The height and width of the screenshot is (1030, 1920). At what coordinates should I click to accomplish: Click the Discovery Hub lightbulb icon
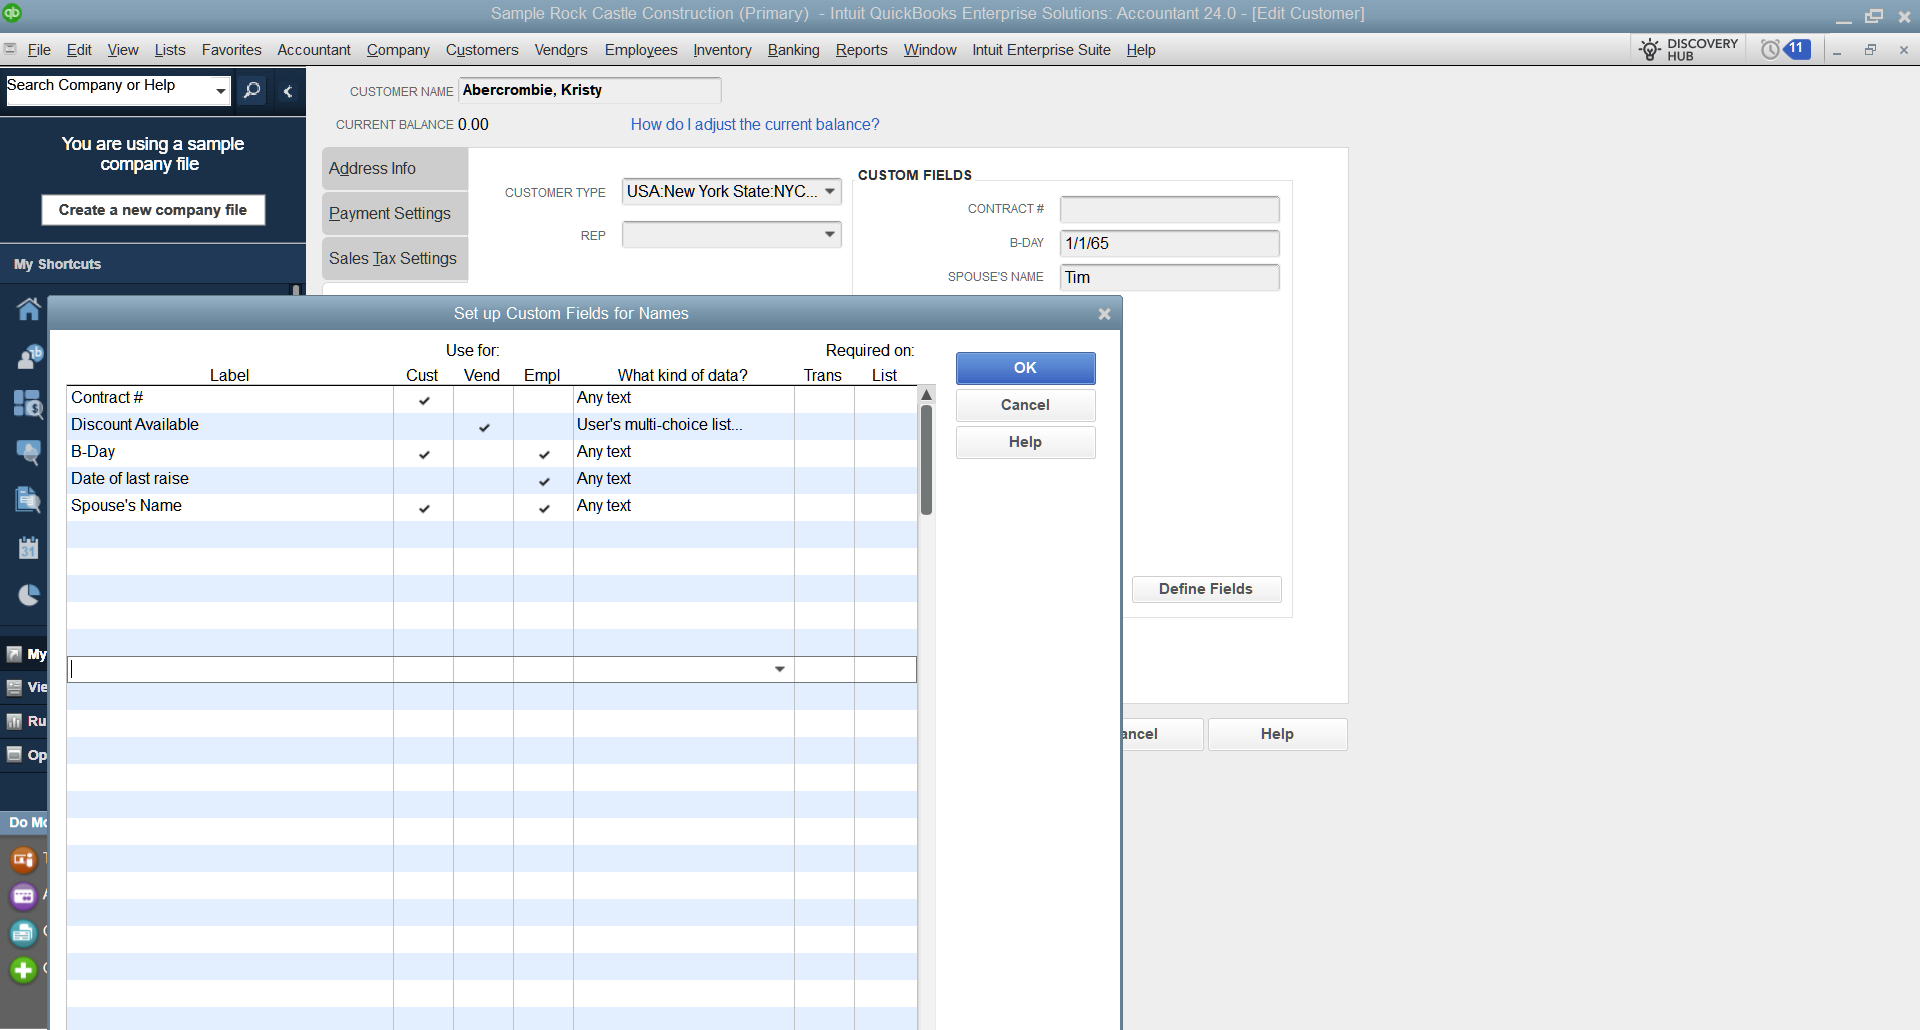[x=1650, y=49]
